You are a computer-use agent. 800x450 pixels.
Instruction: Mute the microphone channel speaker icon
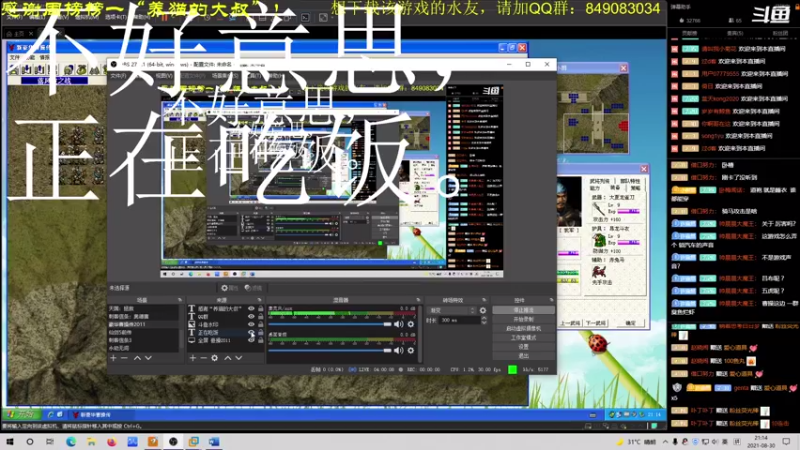pos(398,324)
